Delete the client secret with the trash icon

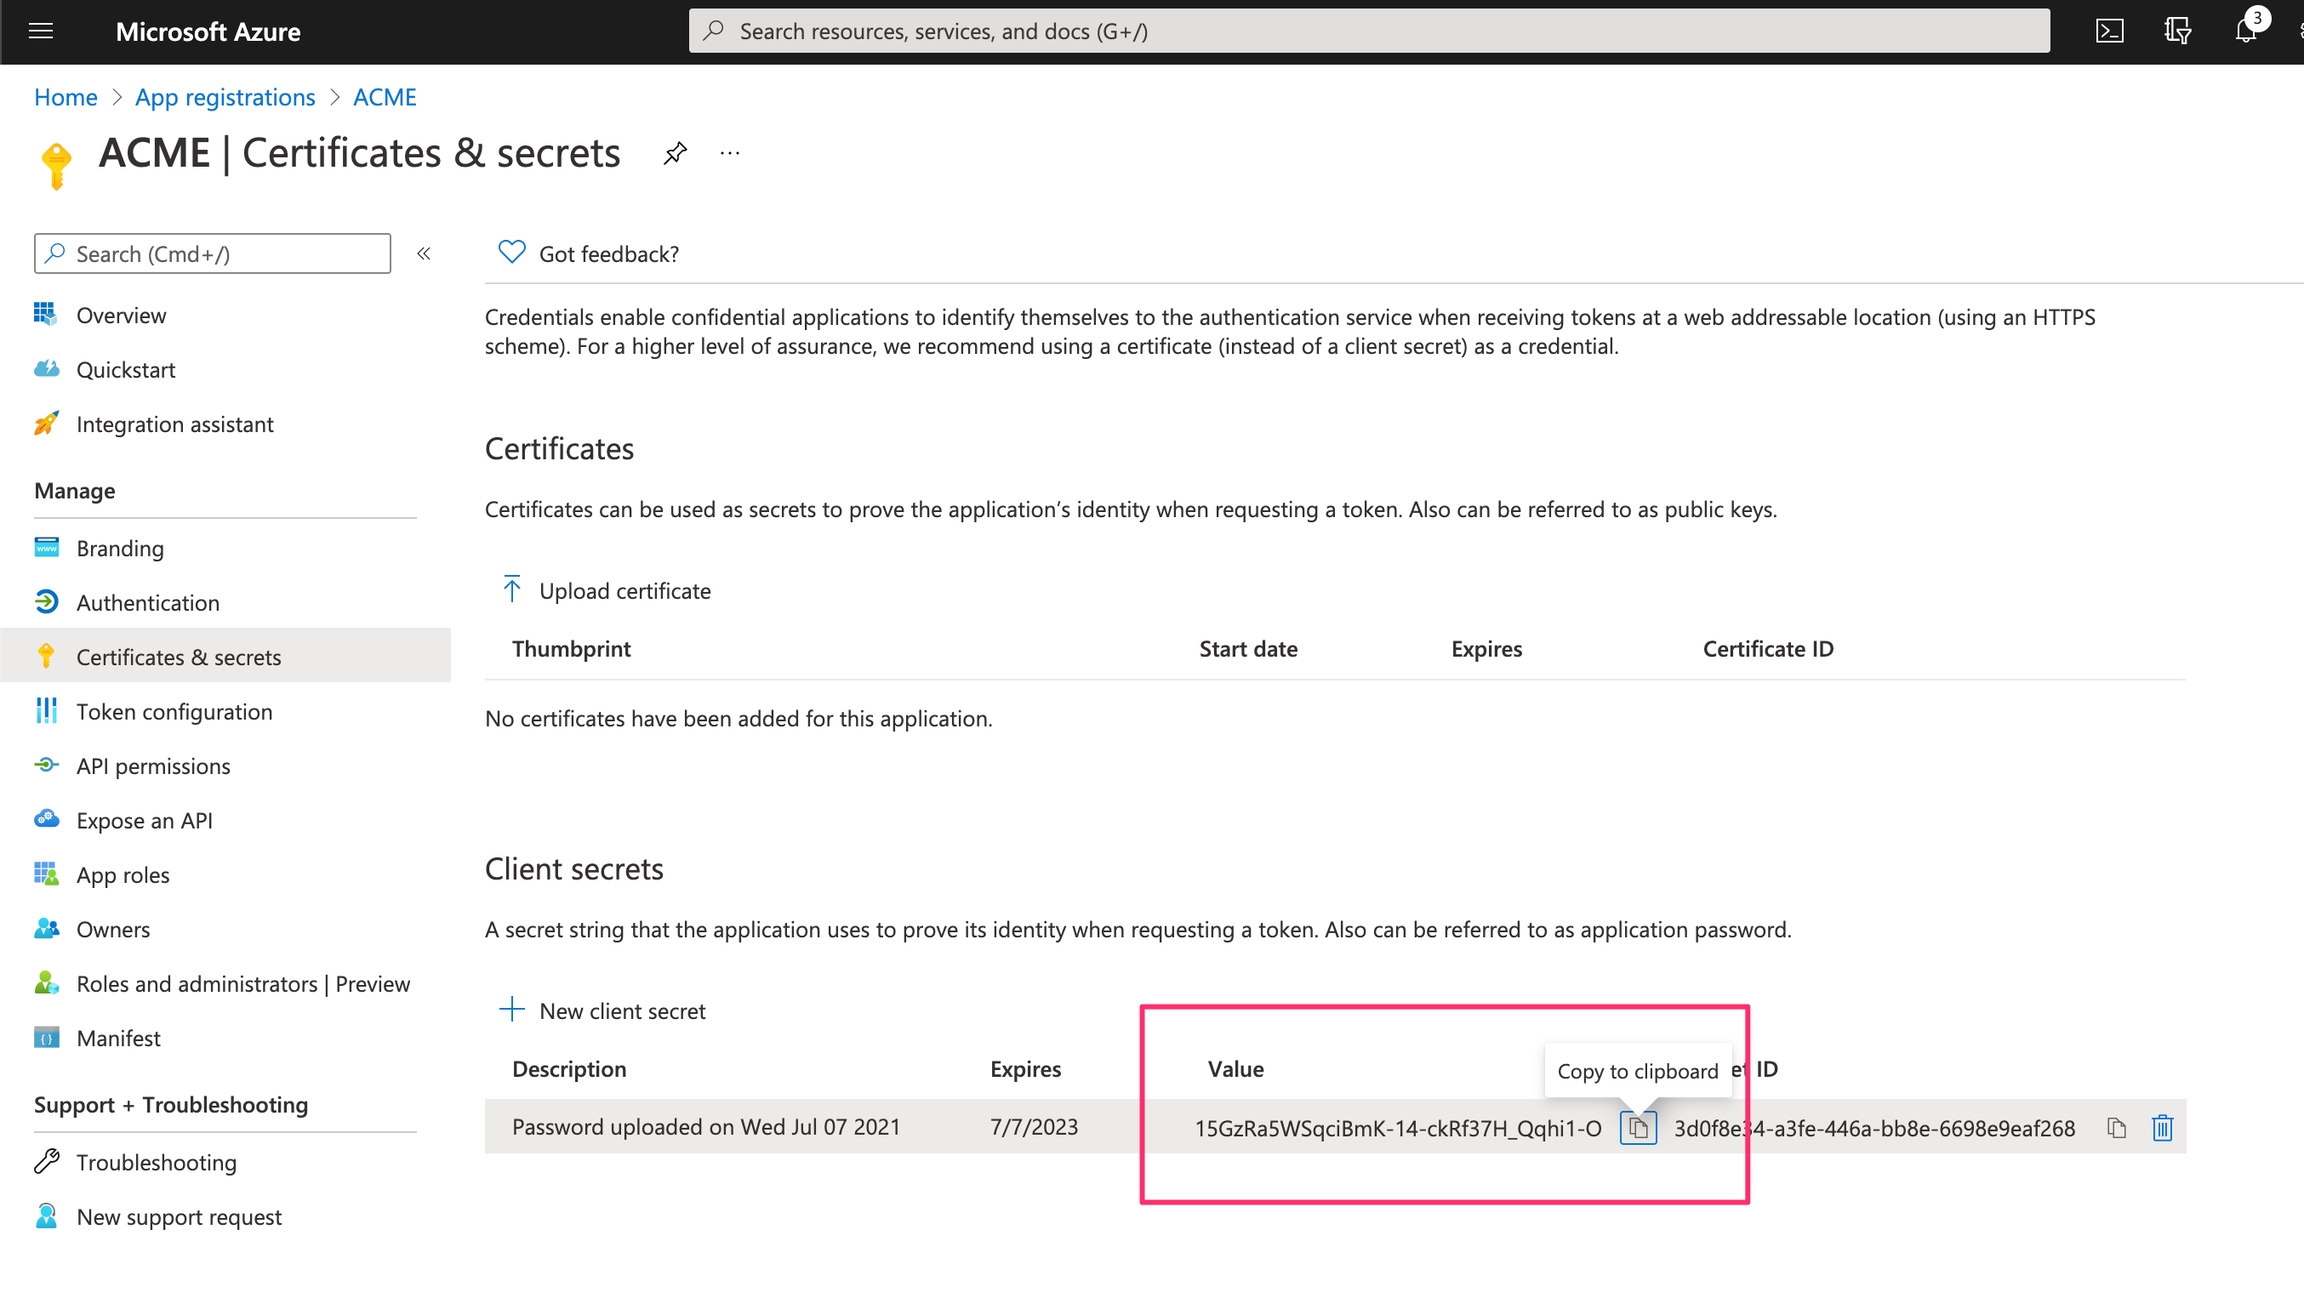click(x=2162, y=1128)
